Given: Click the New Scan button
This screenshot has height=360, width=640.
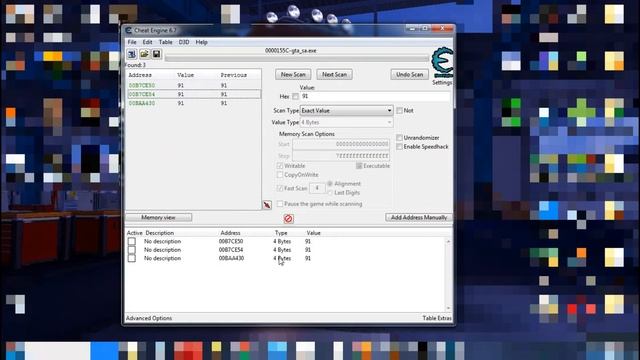Looking at the screenshot, I should tap(293, 74).
